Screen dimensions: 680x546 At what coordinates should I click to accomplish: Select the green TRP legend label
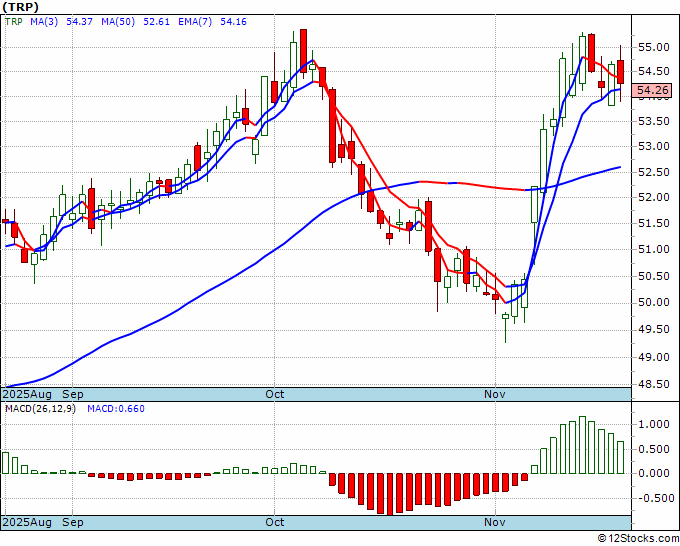13,22
